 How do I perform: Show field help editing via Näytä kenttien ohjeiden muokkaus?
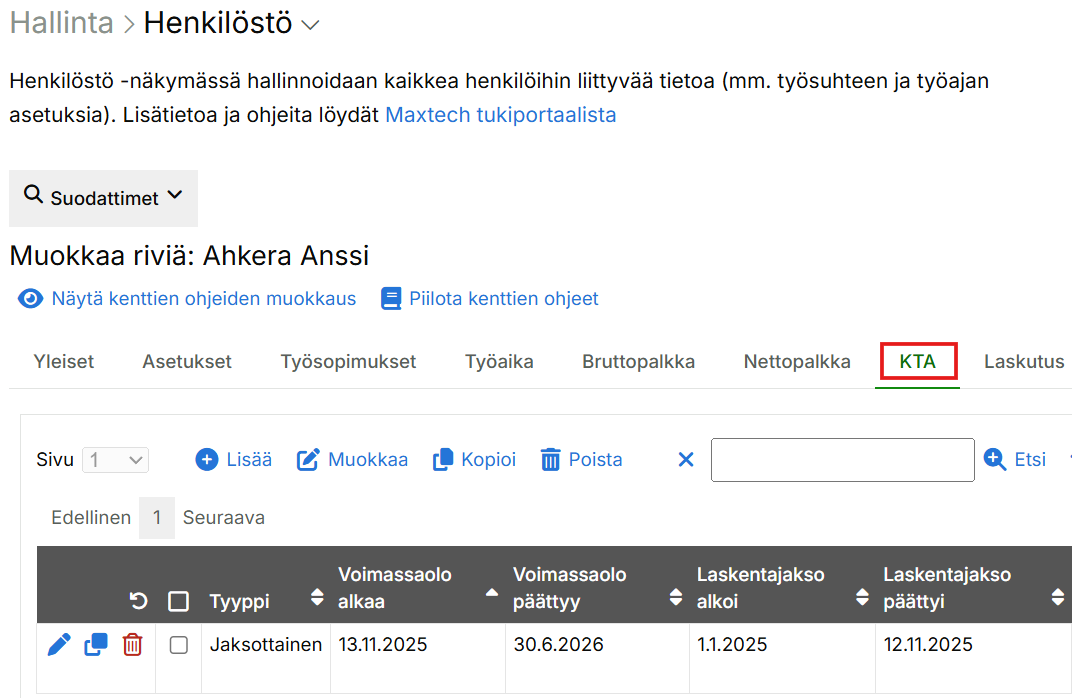click(x=188, y=299)
